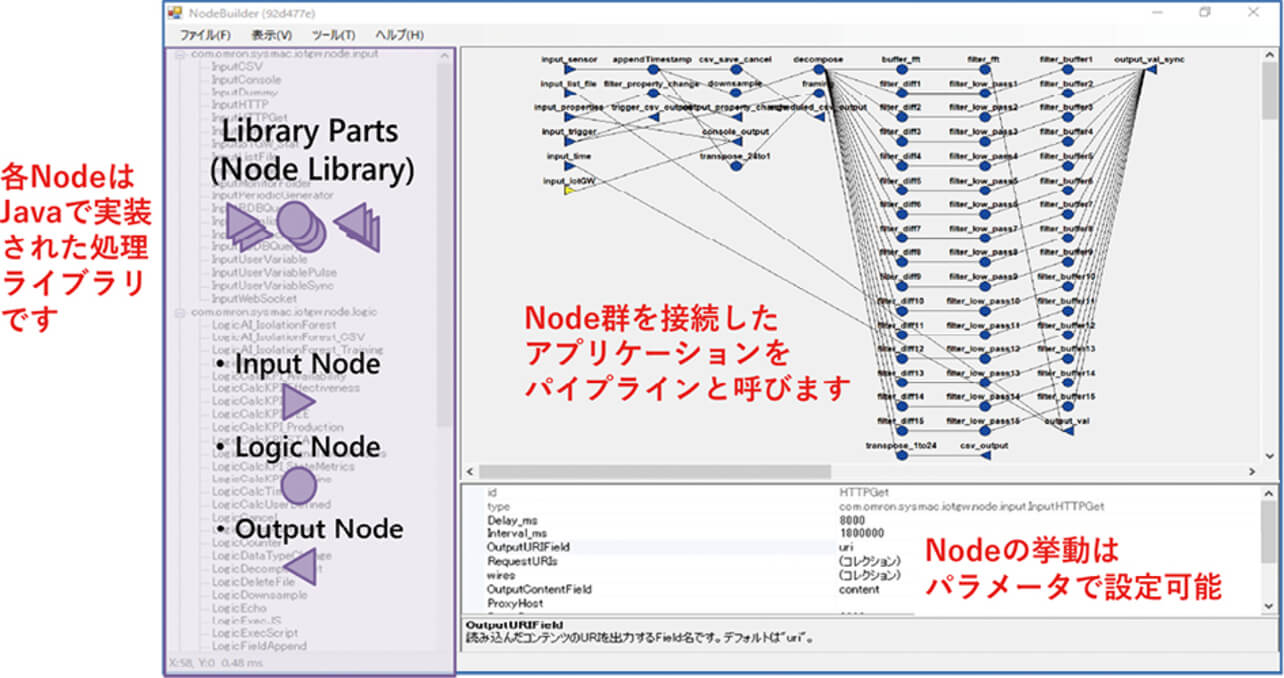Select the yellow input_iotGW node
Screen dimensions: 1284x678
point(567,189)
